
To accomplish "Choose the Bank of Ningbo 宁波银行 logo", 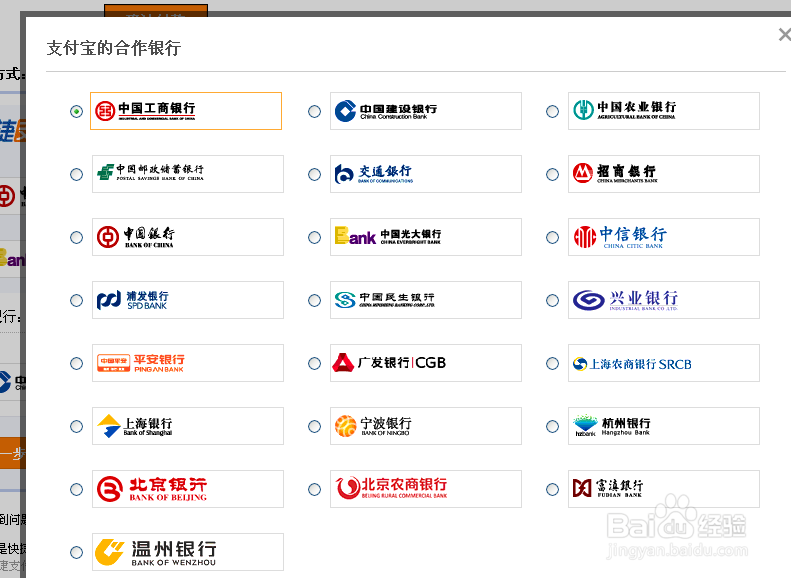I will click(x=426, y=426).
